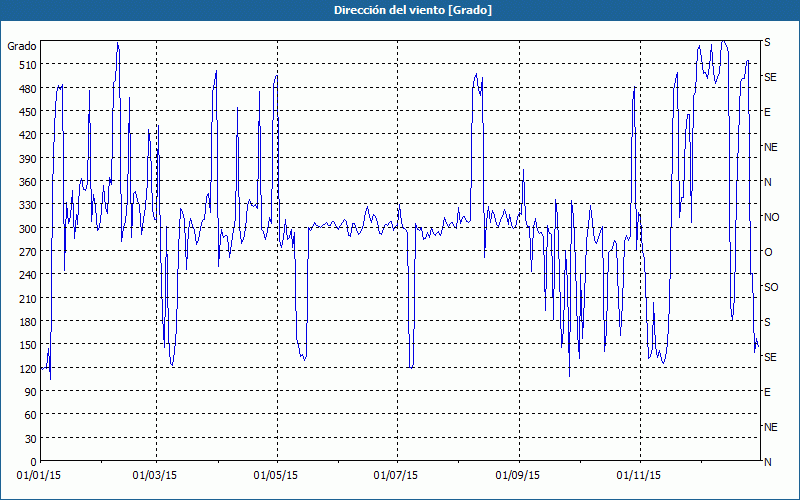Click the N compass label at 360 level
The width and height of the screenshot is (800, 500).
click(x=768, y=182)
